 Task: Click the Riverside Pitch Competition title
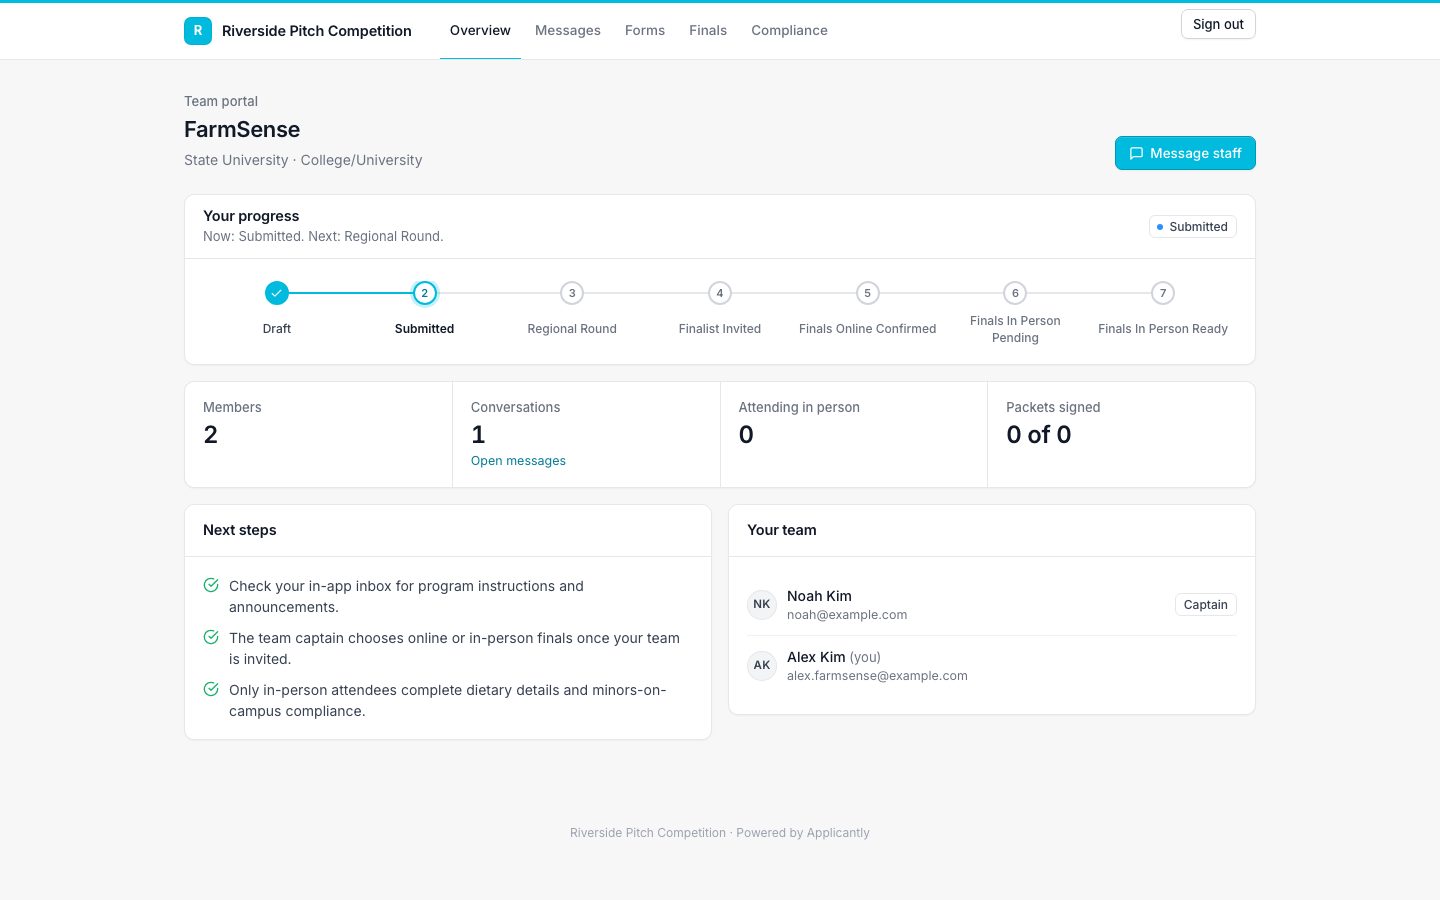(317, 31)
